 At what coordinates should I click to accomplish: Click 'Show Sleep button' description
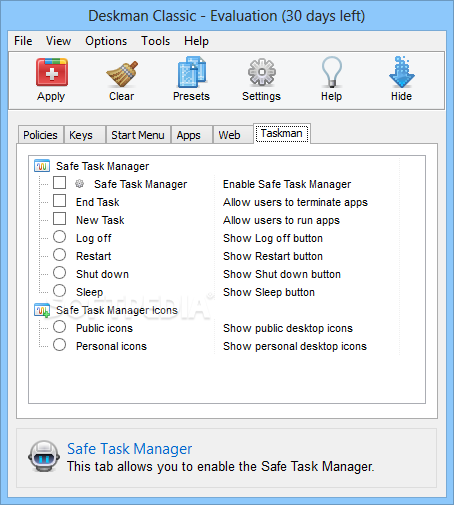[x=269, y=292]
